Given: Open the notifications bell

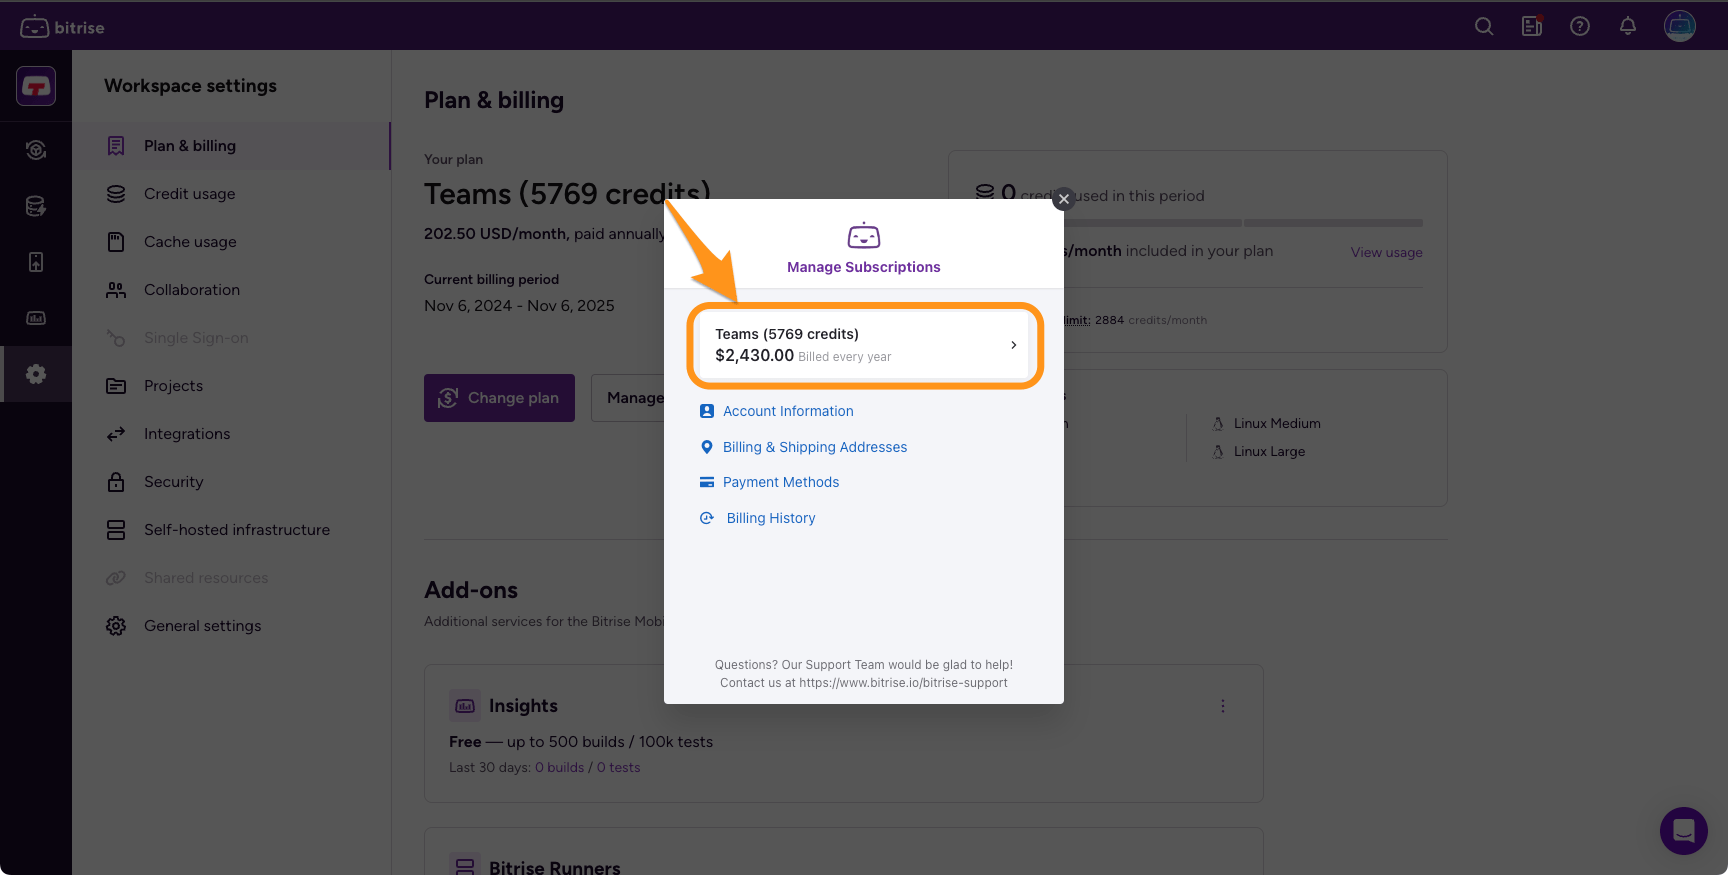Looking at the screenshot, I should point(1628,27).
